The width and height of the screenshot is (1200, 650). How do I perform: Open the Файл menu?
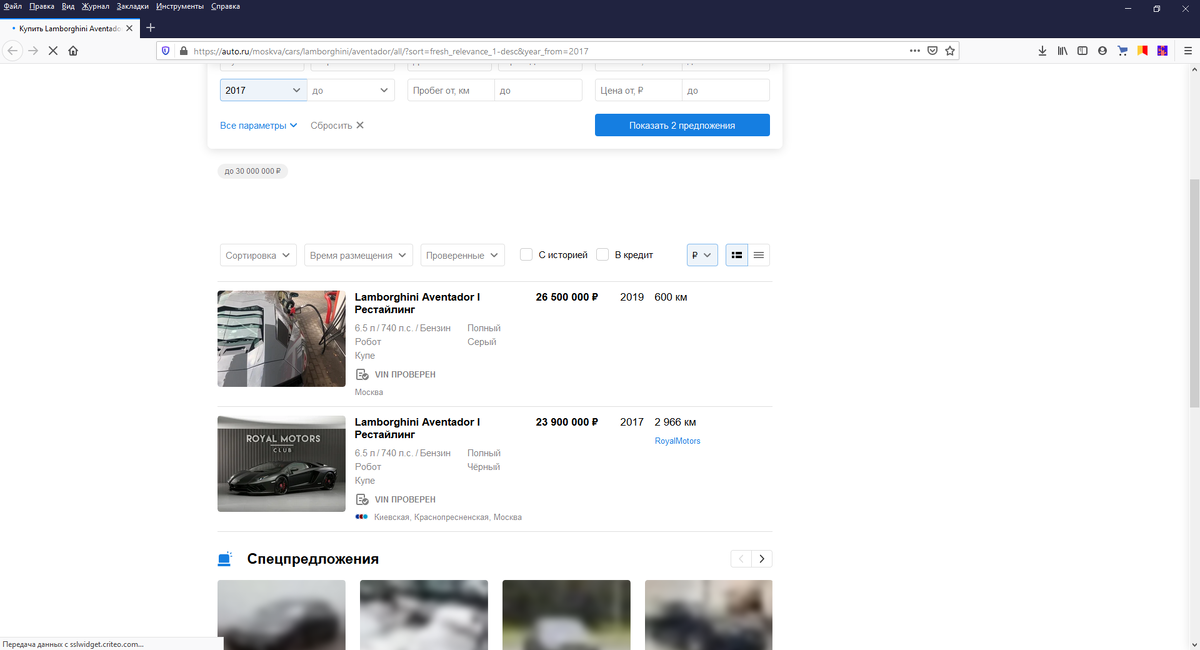coord(13,6)
